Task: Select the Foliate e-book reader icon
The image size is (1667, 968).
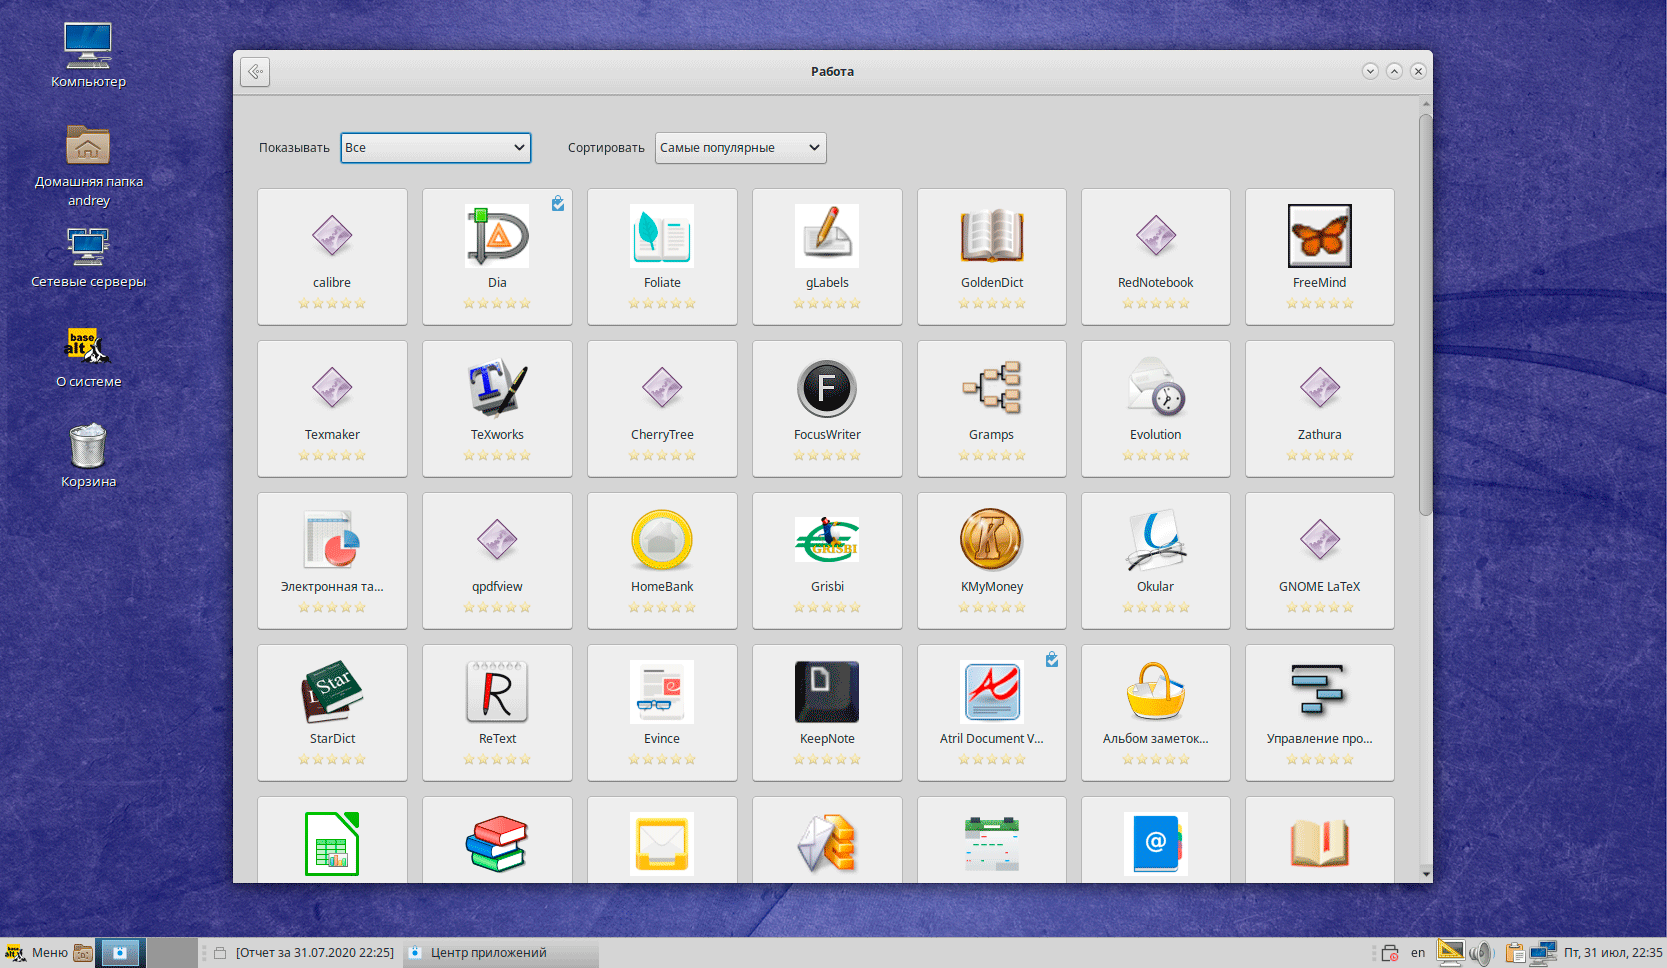Action: coord(661,237)
